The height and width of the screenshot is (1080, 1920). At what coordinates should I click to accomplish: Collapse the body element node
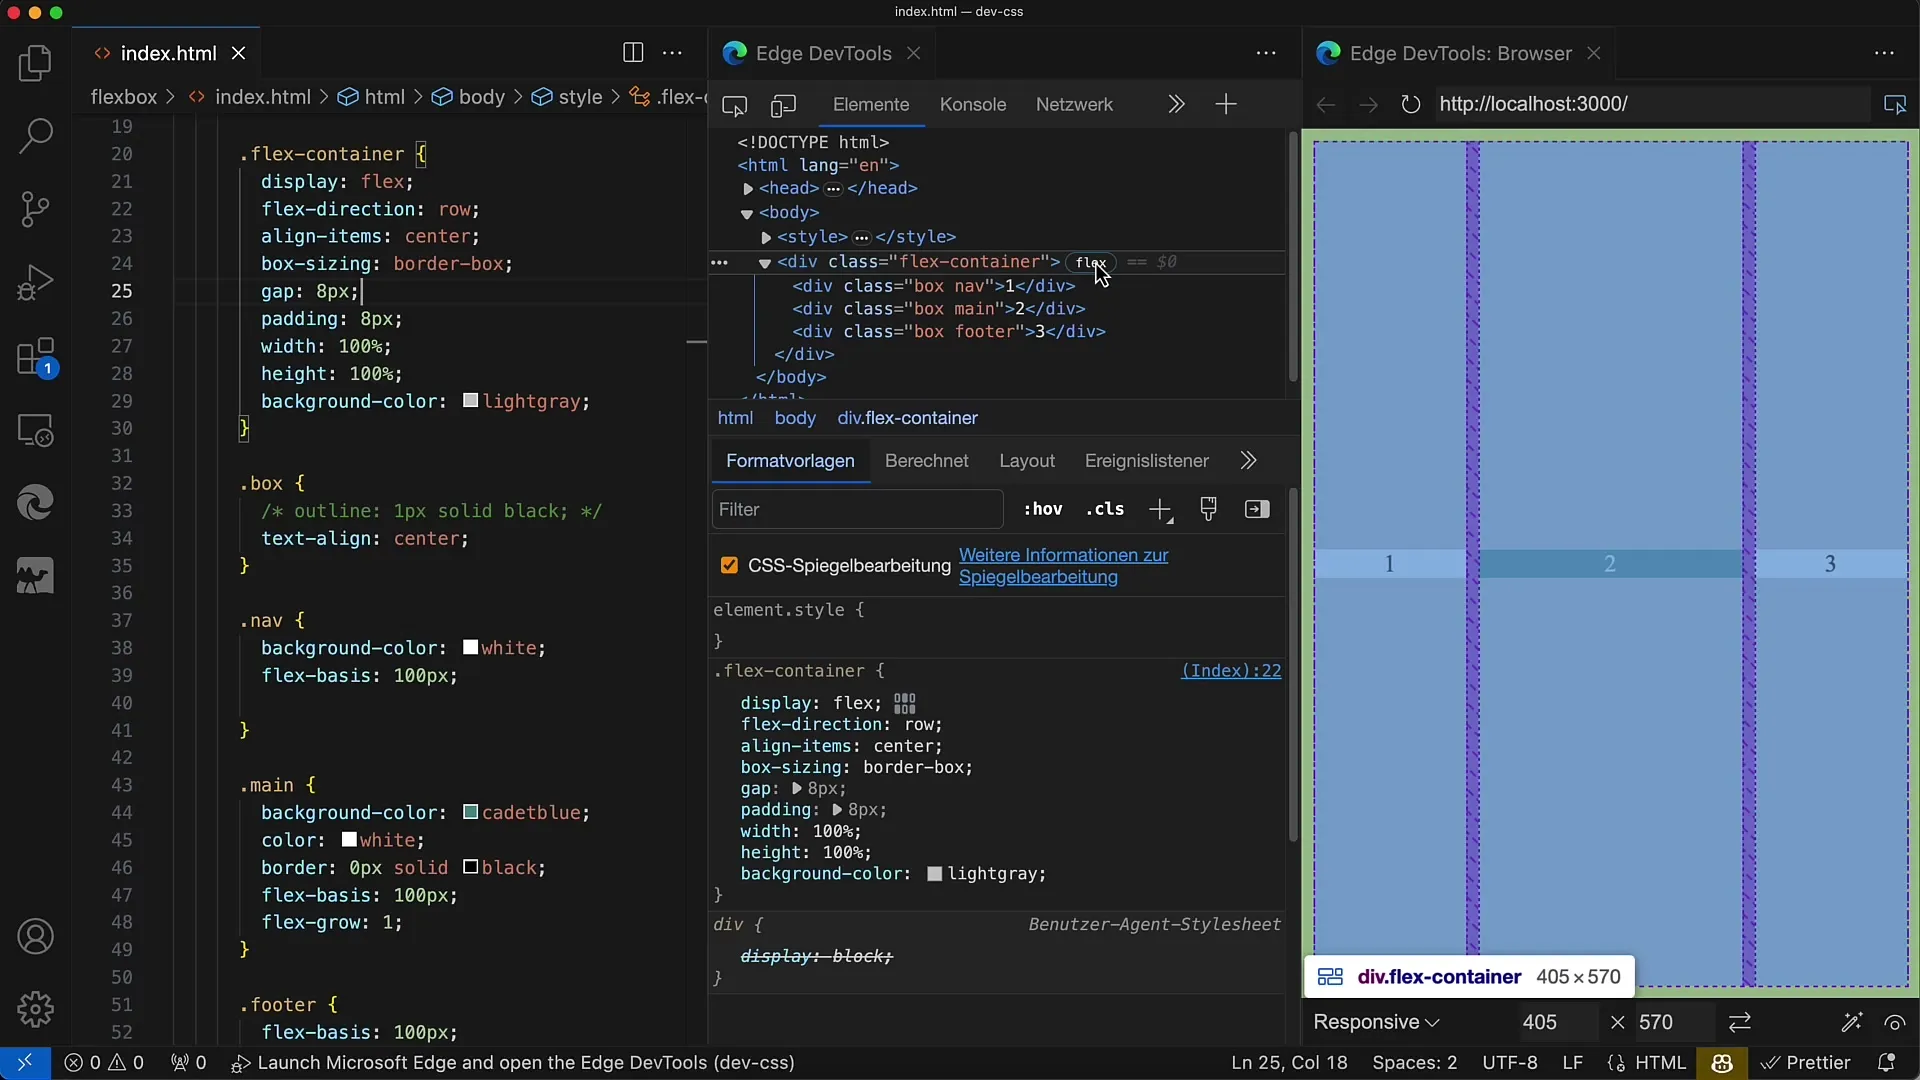tap(746, 213)
